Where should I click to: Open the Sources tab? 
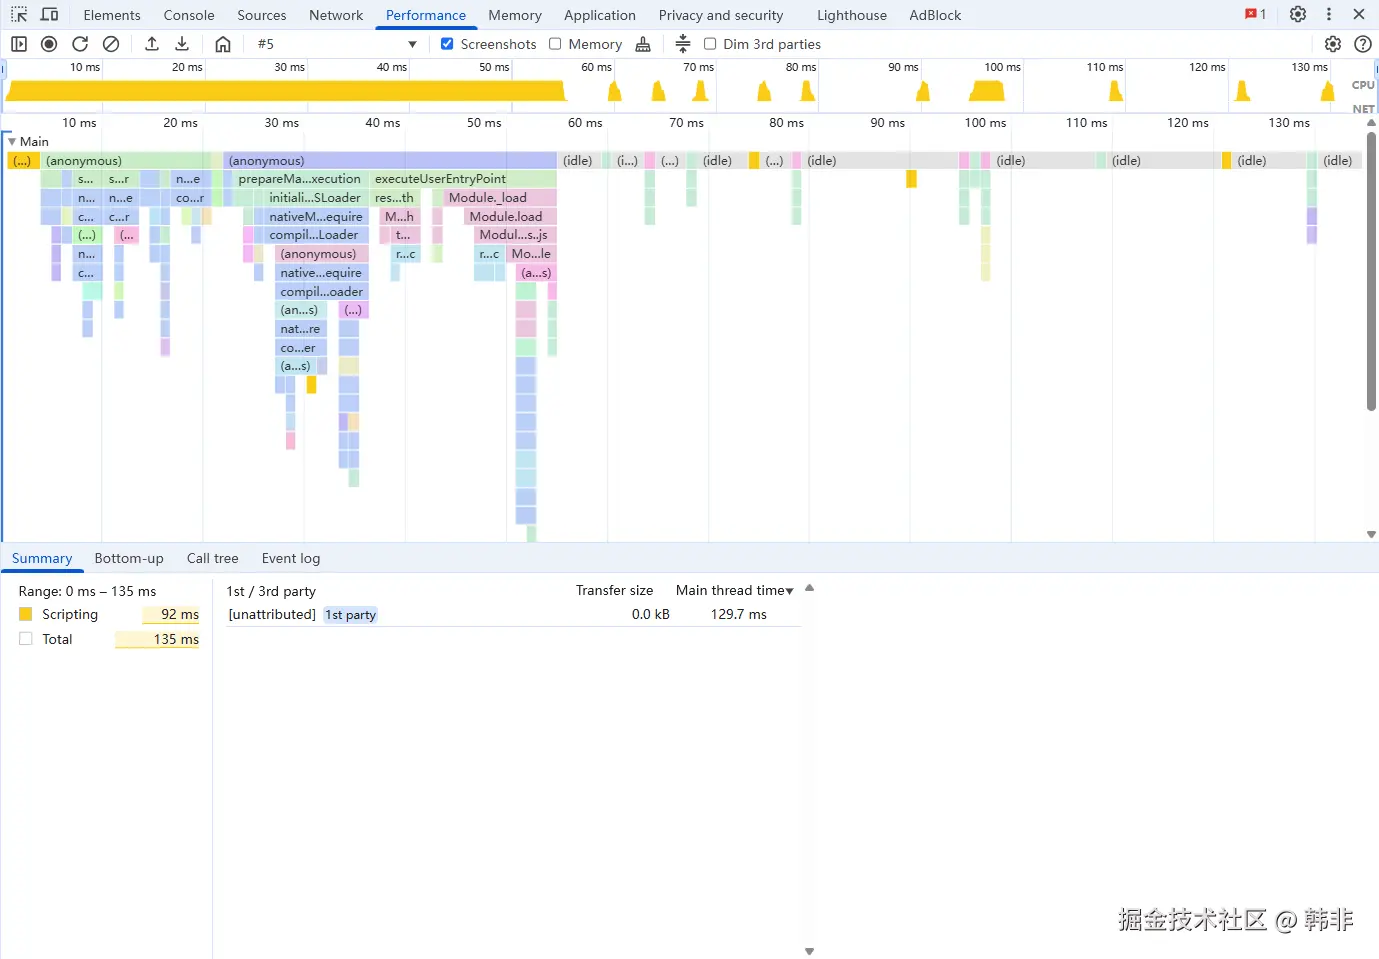pyautogui.click(x=262, y=15)
